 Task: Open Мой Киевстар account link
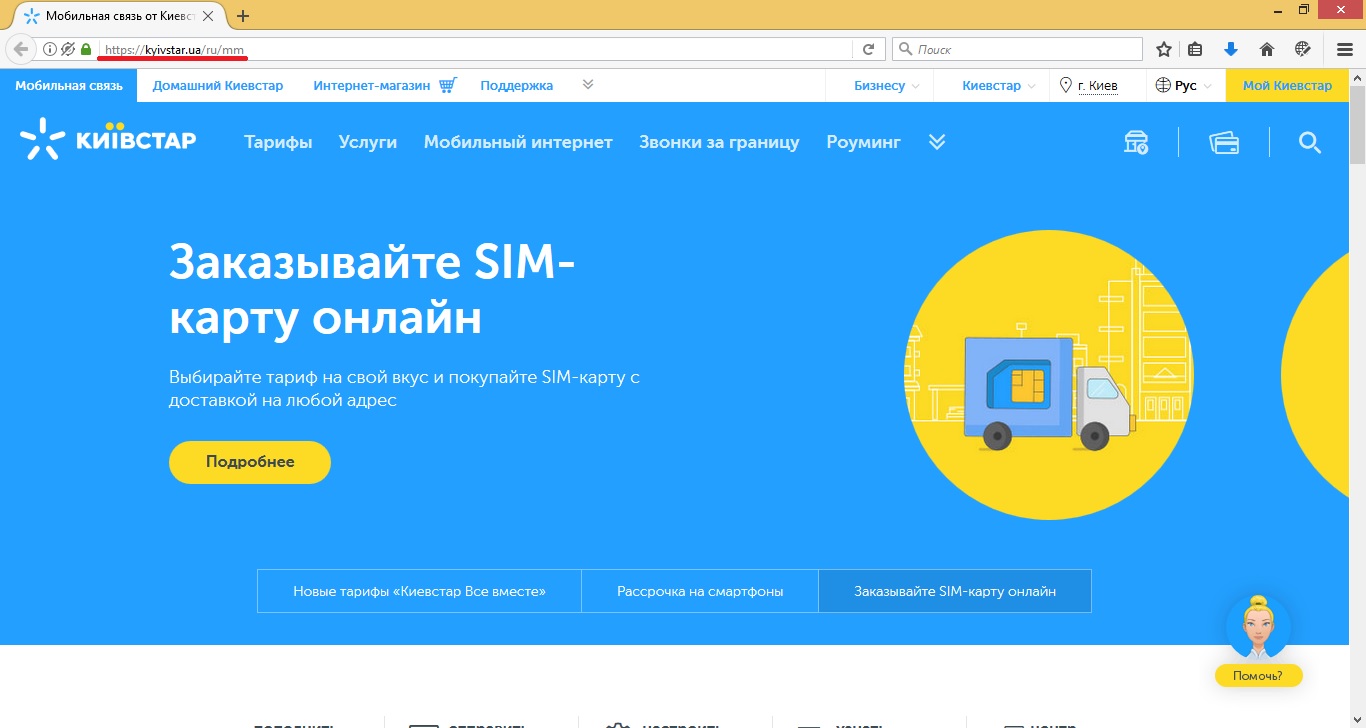pos(1287,85)
